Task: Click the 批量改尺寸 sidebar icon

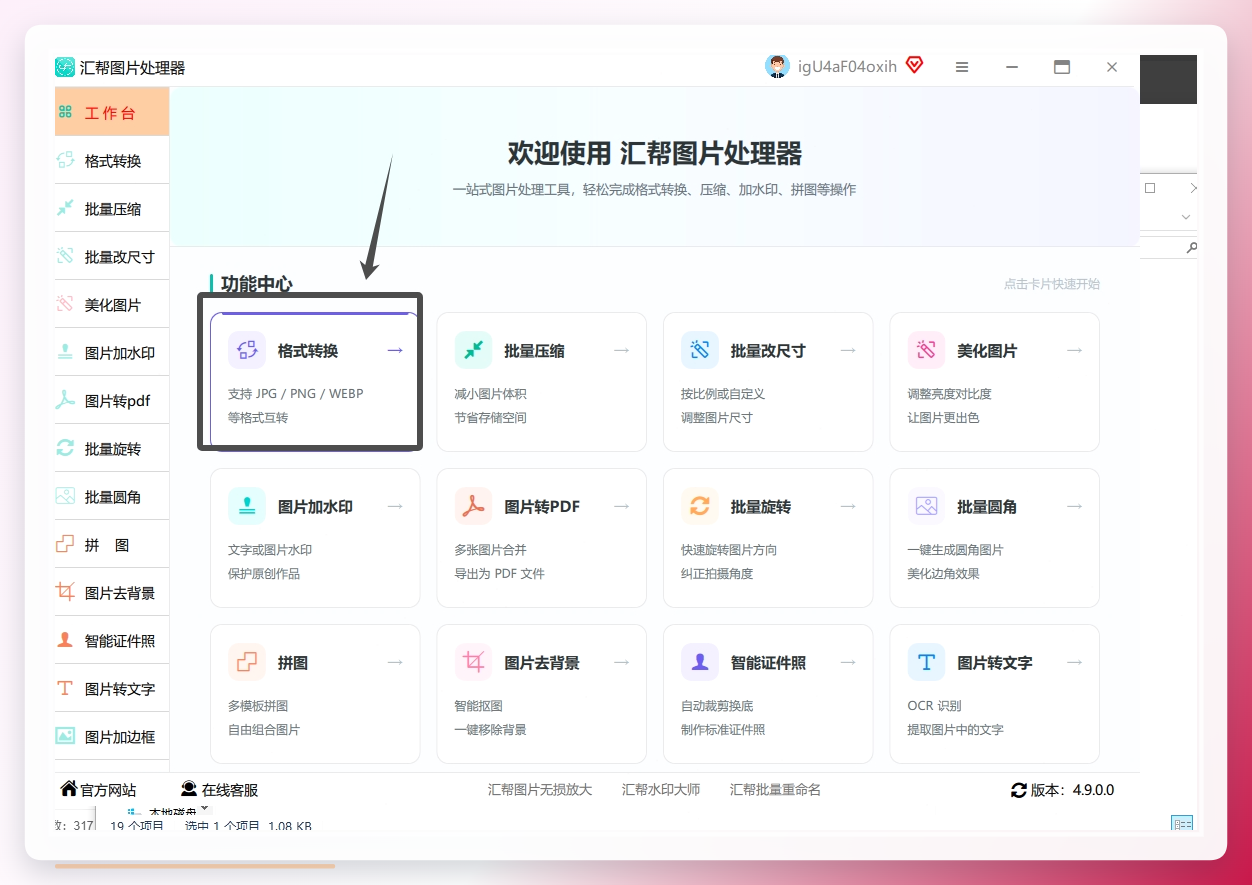Action: [66, 256]
